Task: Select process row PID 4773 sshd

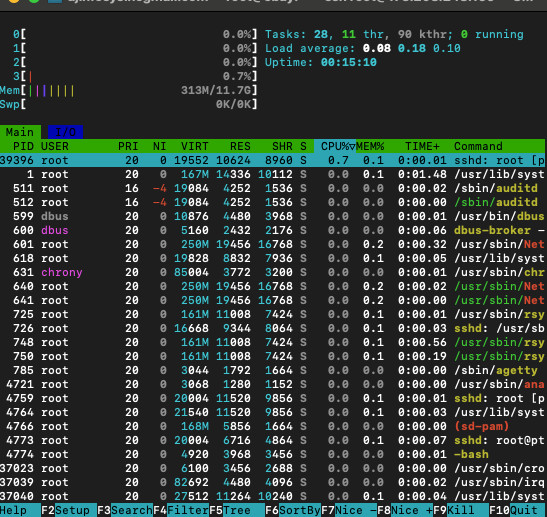Action: coord(272,440)
